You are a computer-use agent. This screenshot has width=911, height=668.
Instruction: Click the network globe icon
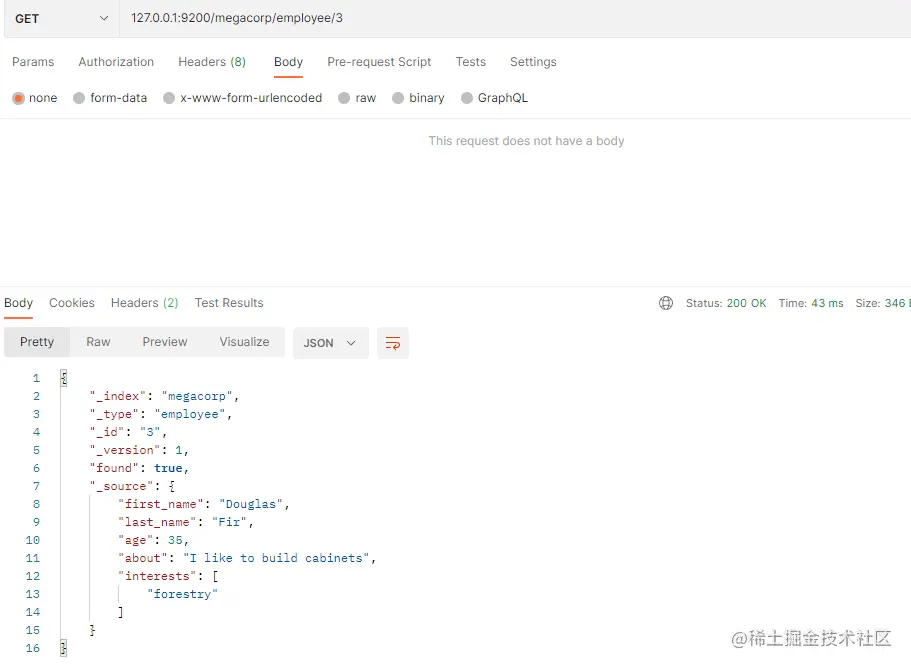pyautogui.click(x=666, y=303)
